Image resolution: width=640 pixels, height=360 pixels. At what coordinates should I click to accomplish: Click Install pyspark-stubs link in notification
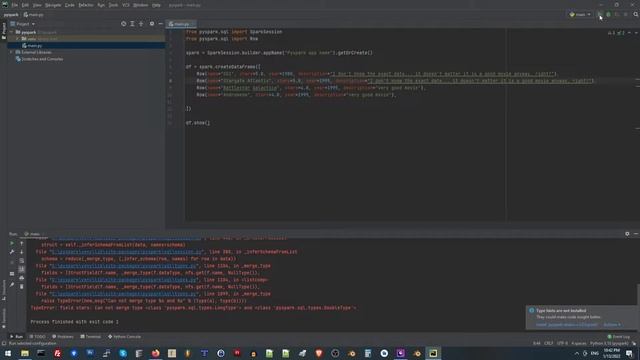(566, 325)
